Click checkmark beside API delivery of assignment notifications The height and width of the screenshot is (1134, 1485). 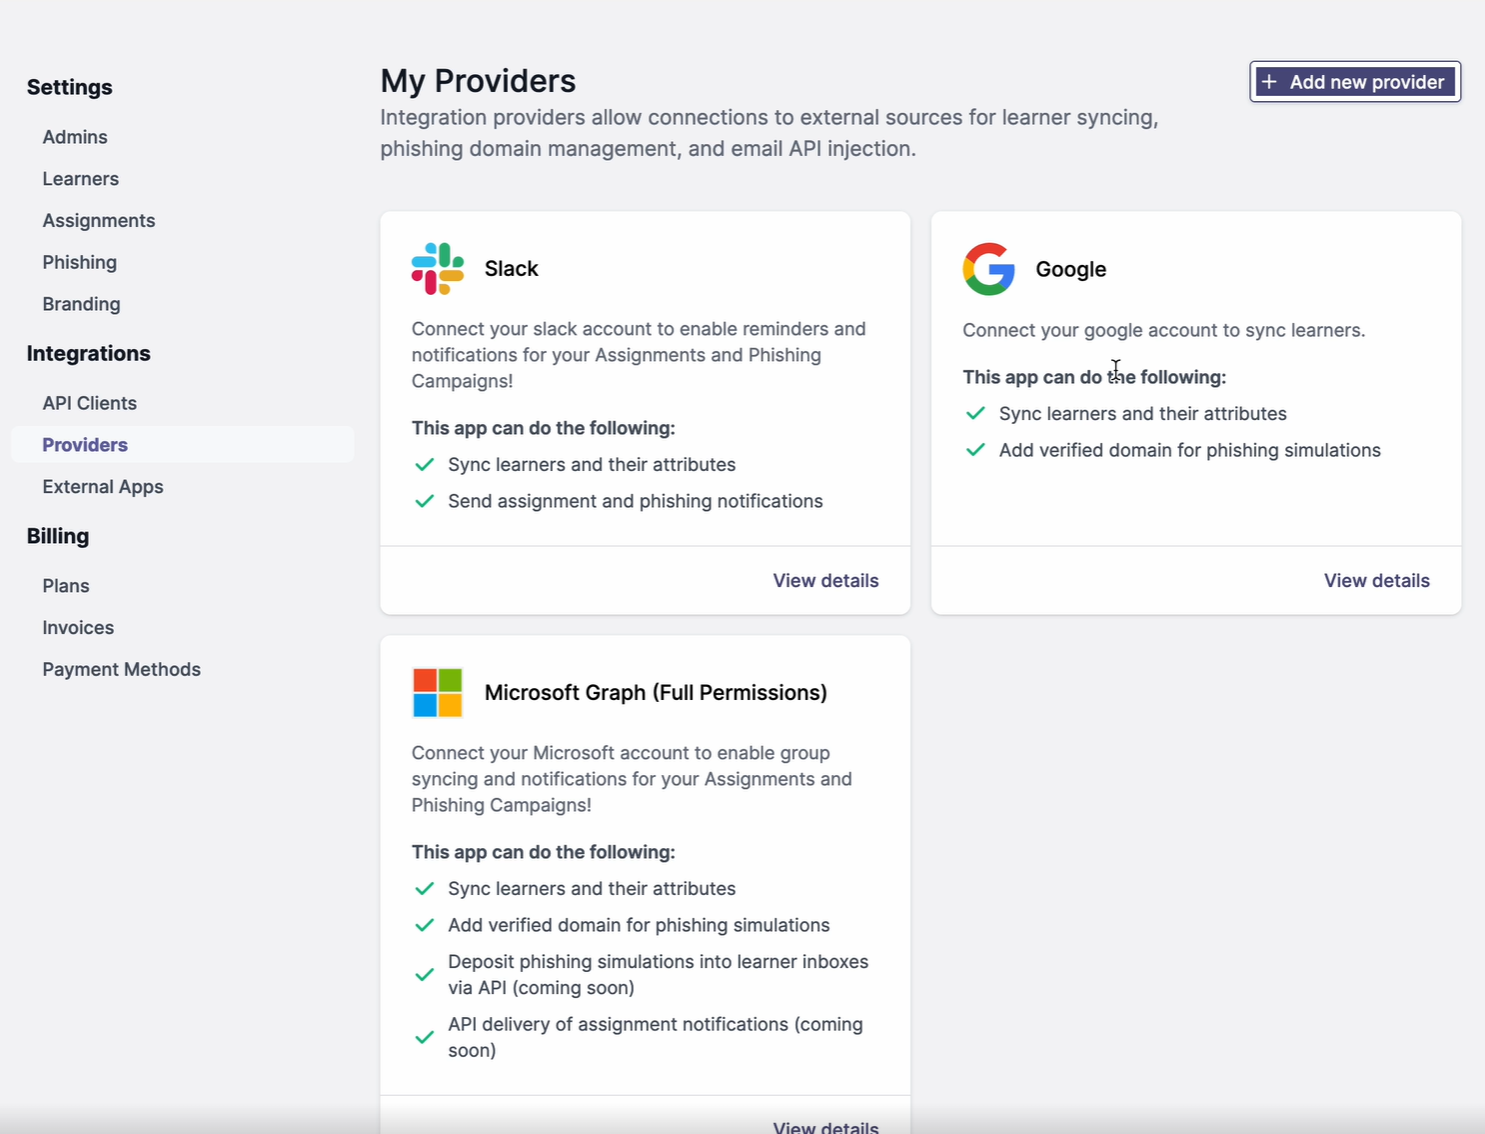click(x=424, y=1038)
